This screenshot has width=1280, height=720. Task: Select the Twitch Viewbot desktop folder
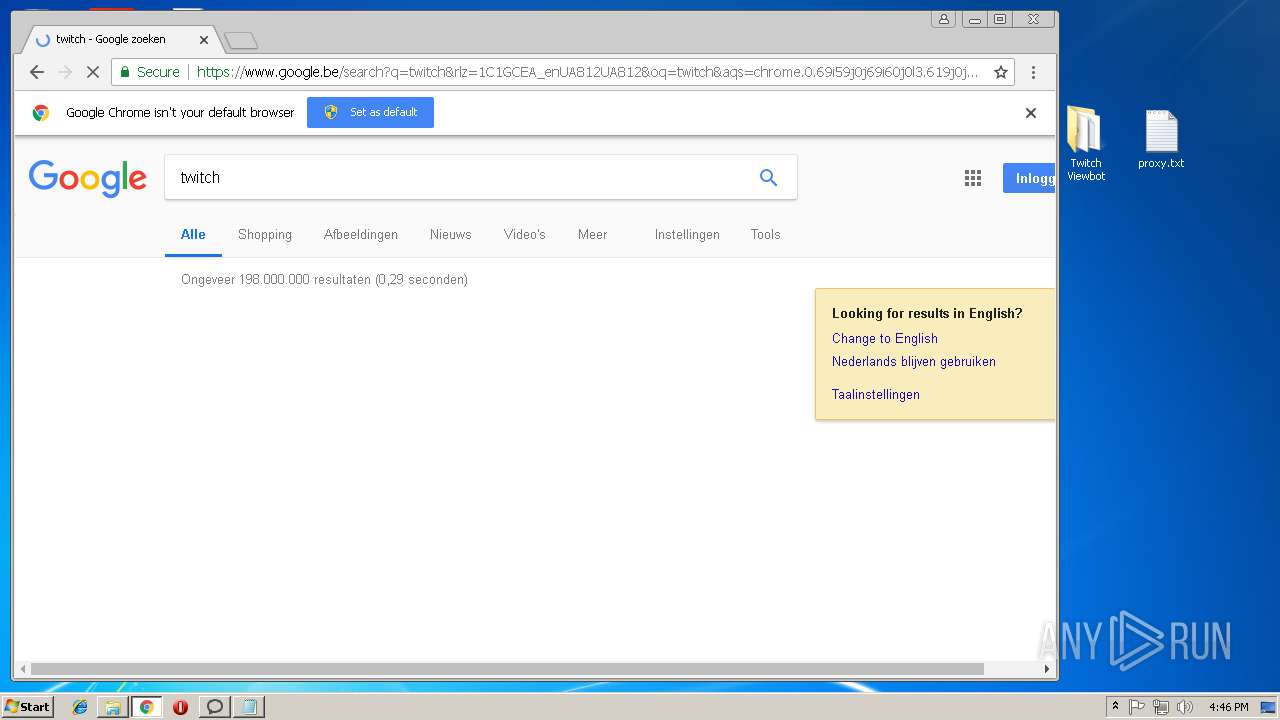point(1086,145)
